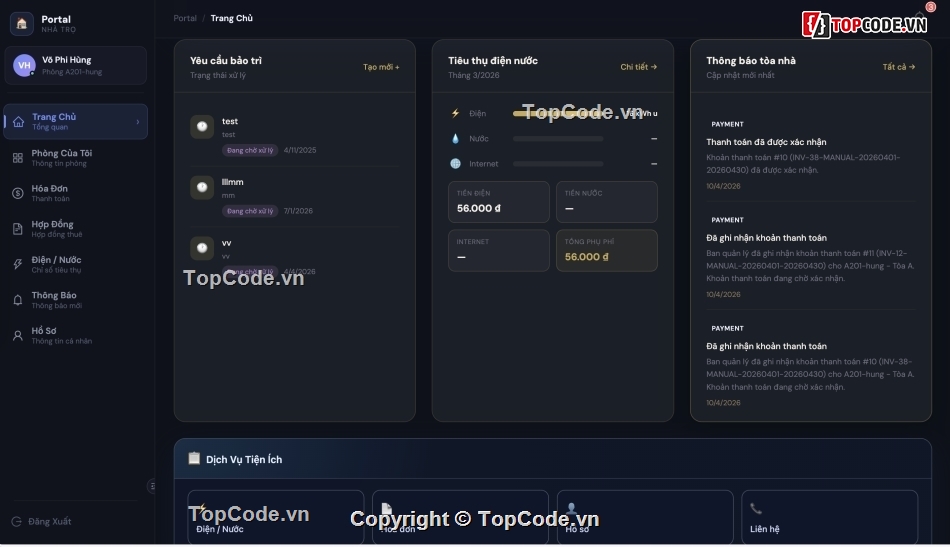Expand the Trang Chủ chevron arrow
This screenshot has height=547, width=950.
pos(138,122)
